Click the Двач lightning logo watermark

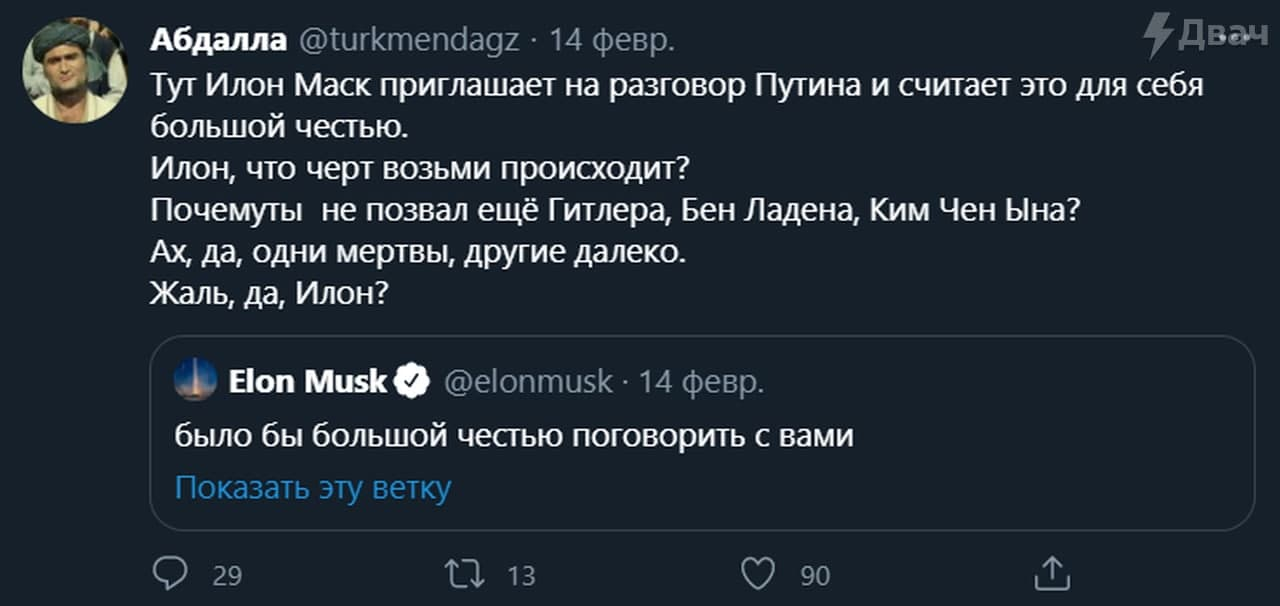point(1159,35)
